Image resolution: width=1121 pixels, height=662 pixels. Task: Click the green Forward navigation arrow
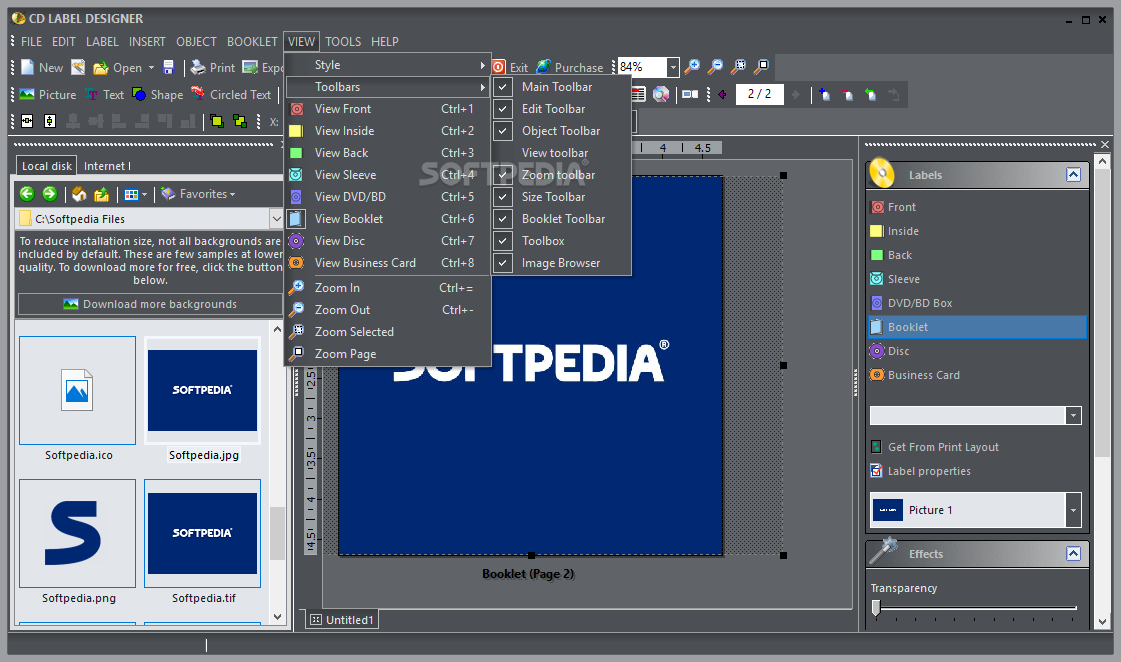tap(49, 194)
